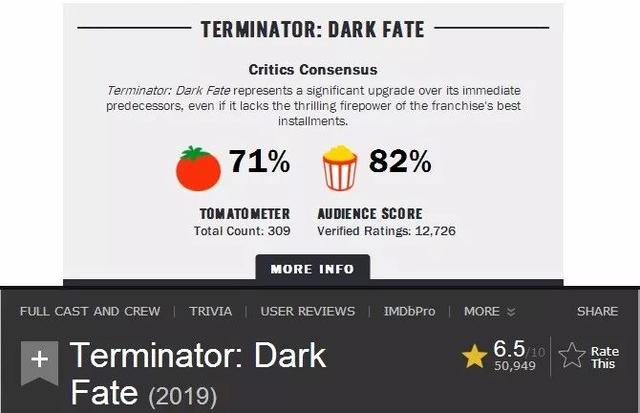Open FULL CAST AND CREW link
This screenshot has height=413, width=640.
[90, 311]
